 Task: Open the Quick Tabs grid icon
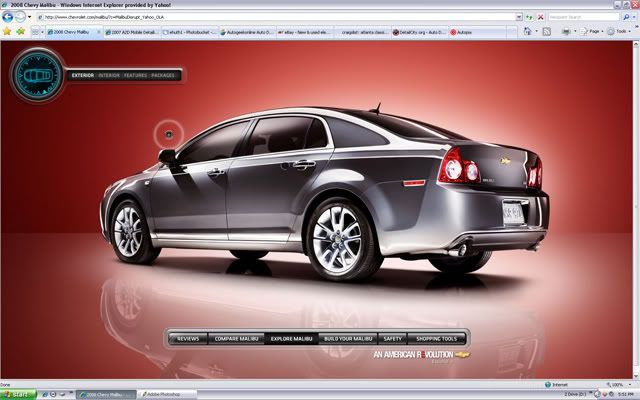pos(36,32)
